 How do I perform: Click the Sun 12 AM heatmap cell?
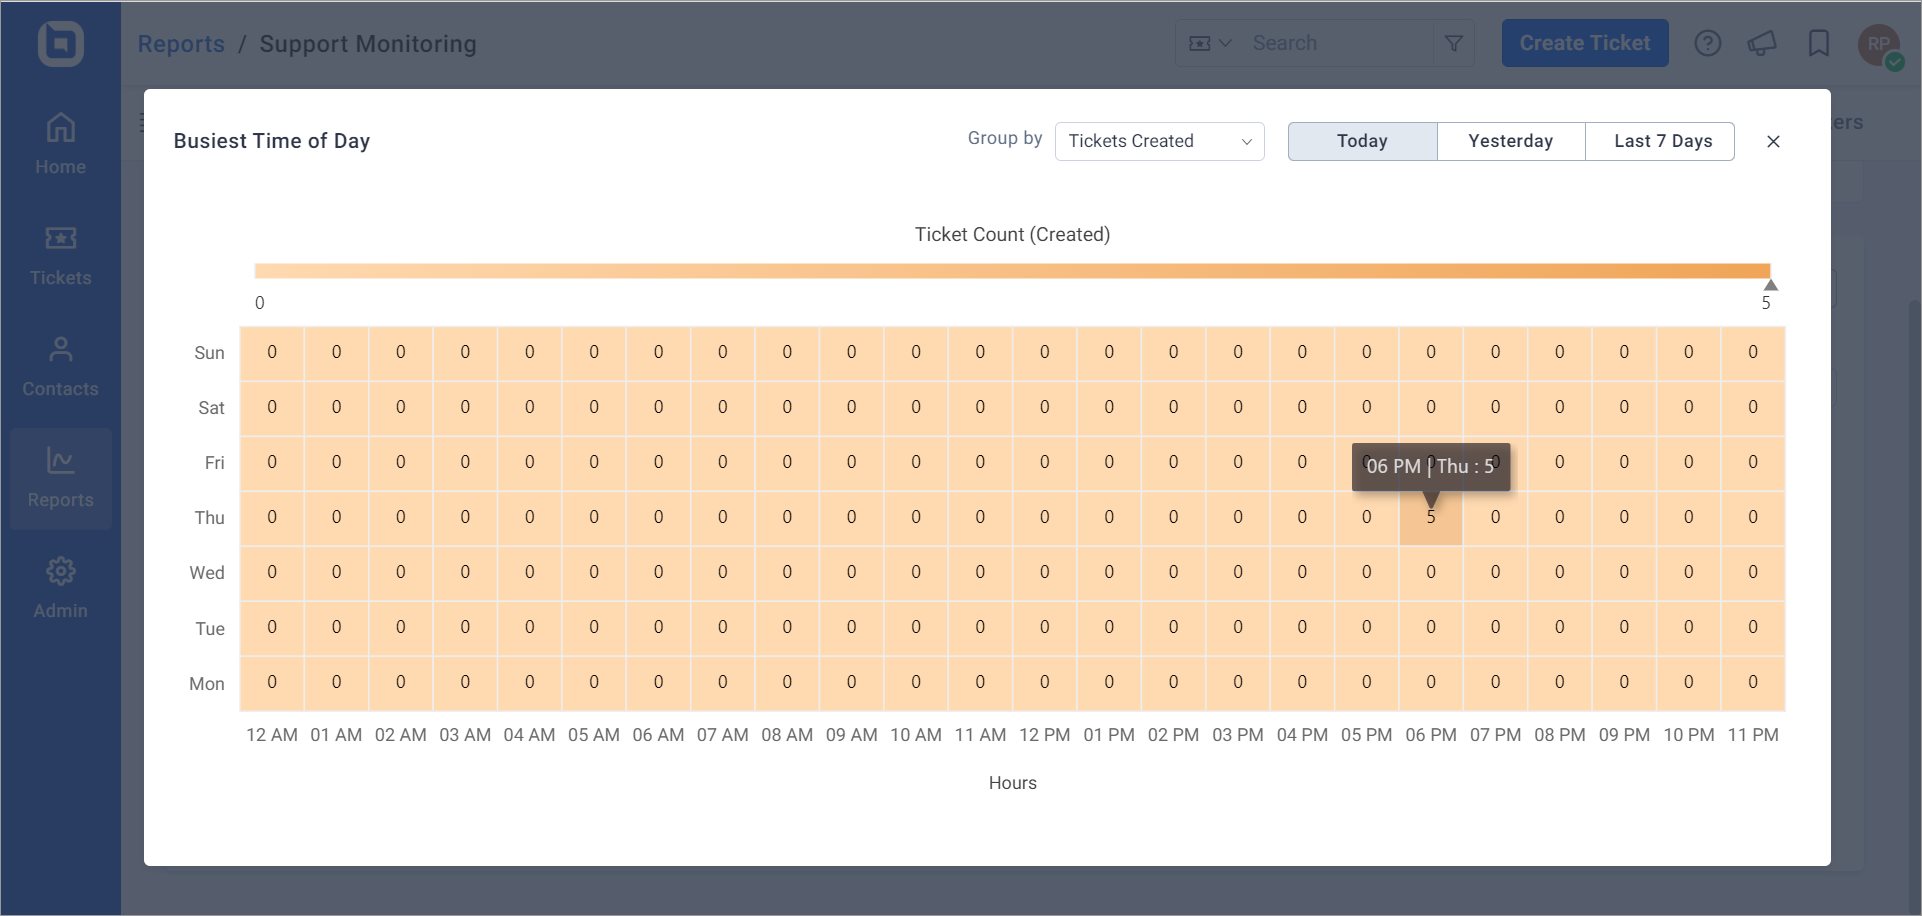[272, 352]
